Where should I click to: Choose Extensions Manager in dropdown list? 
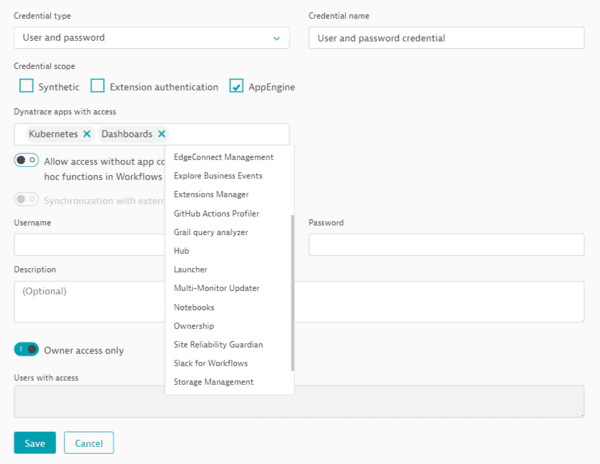pos(230,195)
